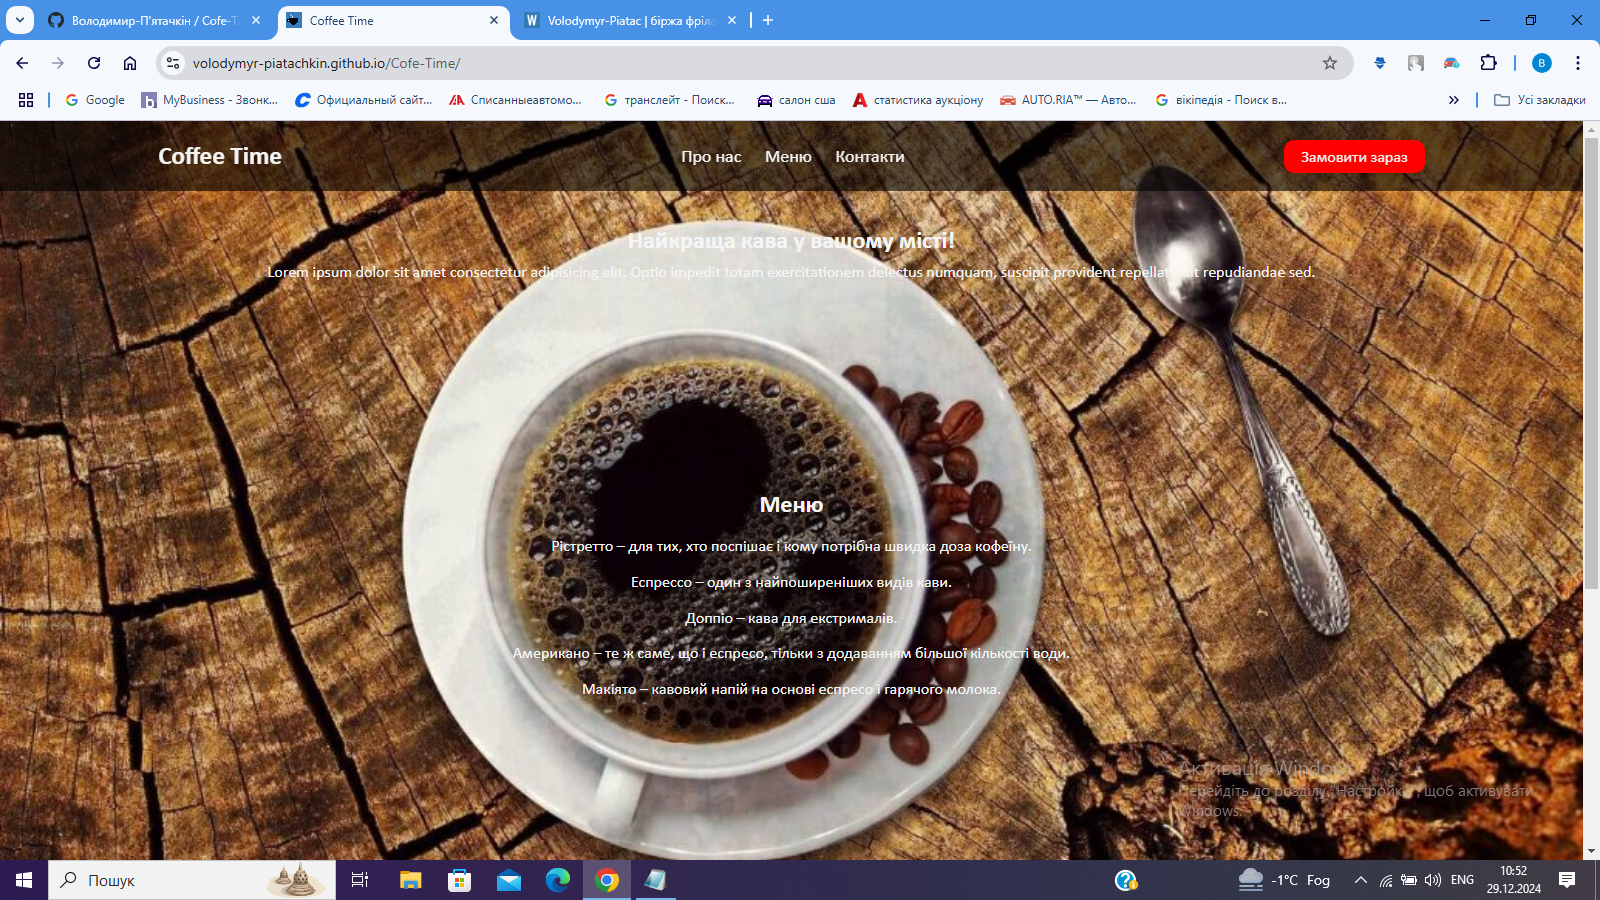Open the apps grid in bookmarks bar
This screenshot has height=900, width=1600.
26,100
